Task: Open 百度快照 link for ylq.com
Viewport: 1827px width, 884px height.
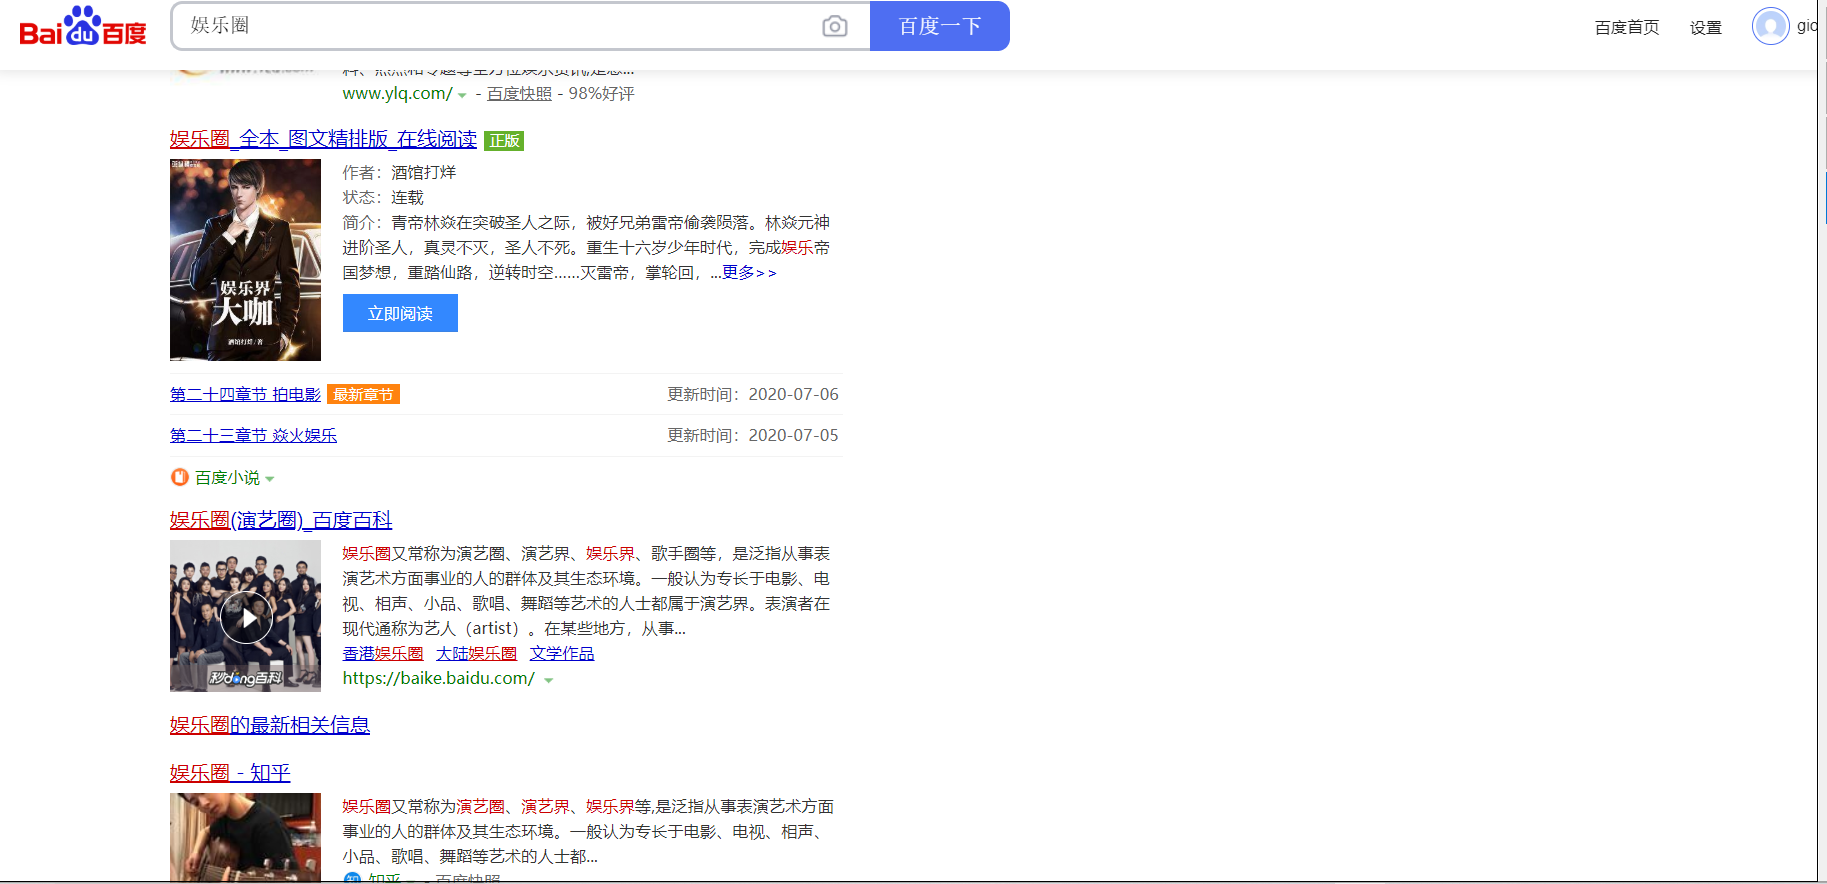Action: tap(519, 93)
